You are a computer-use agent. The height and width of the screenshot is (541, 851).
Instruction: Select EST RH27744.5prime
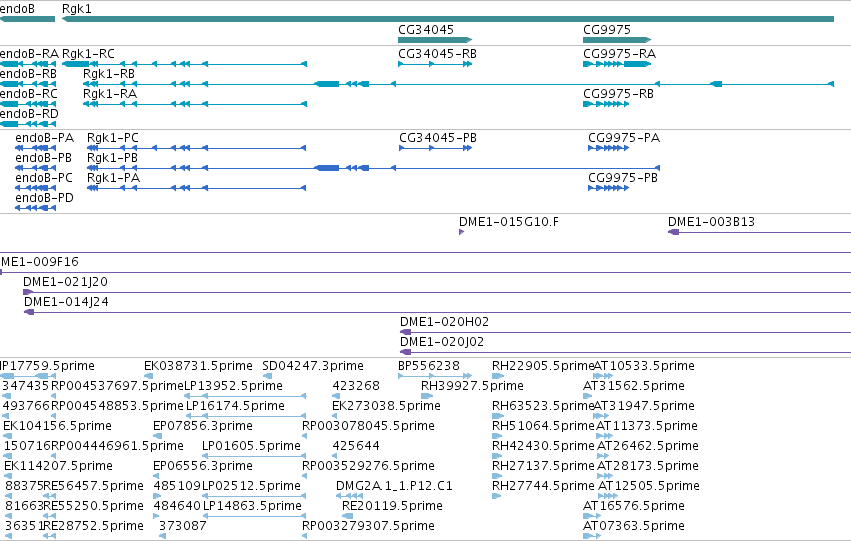coord(543,486)
